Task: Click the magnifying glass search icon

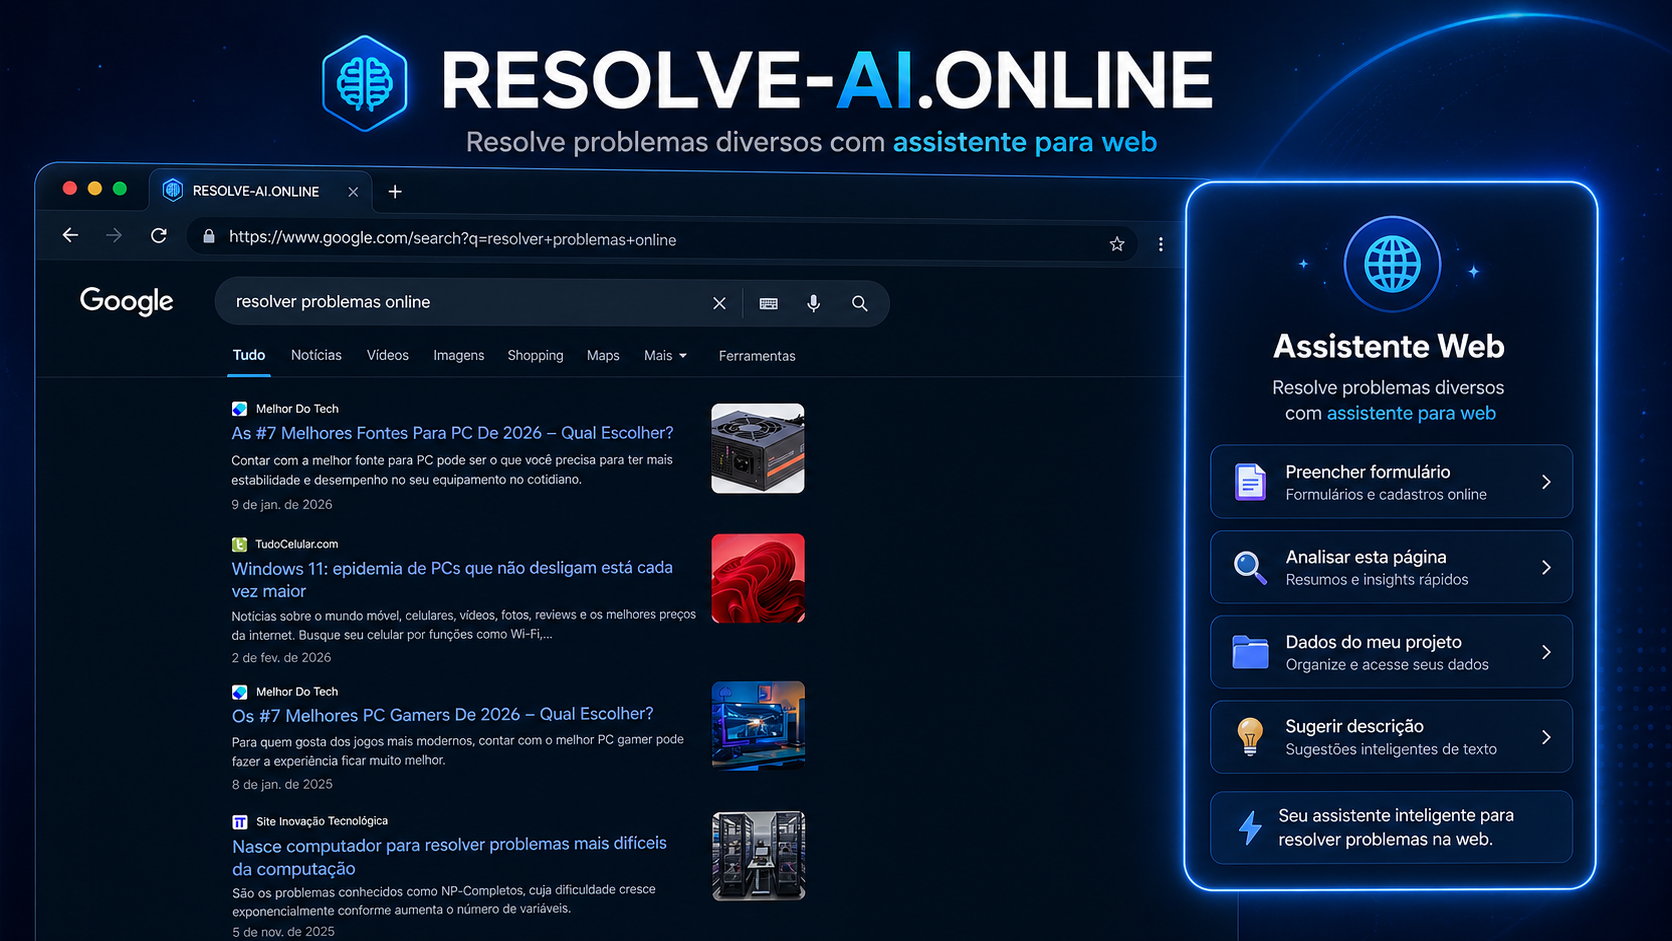Action: (x=860, y=303)
